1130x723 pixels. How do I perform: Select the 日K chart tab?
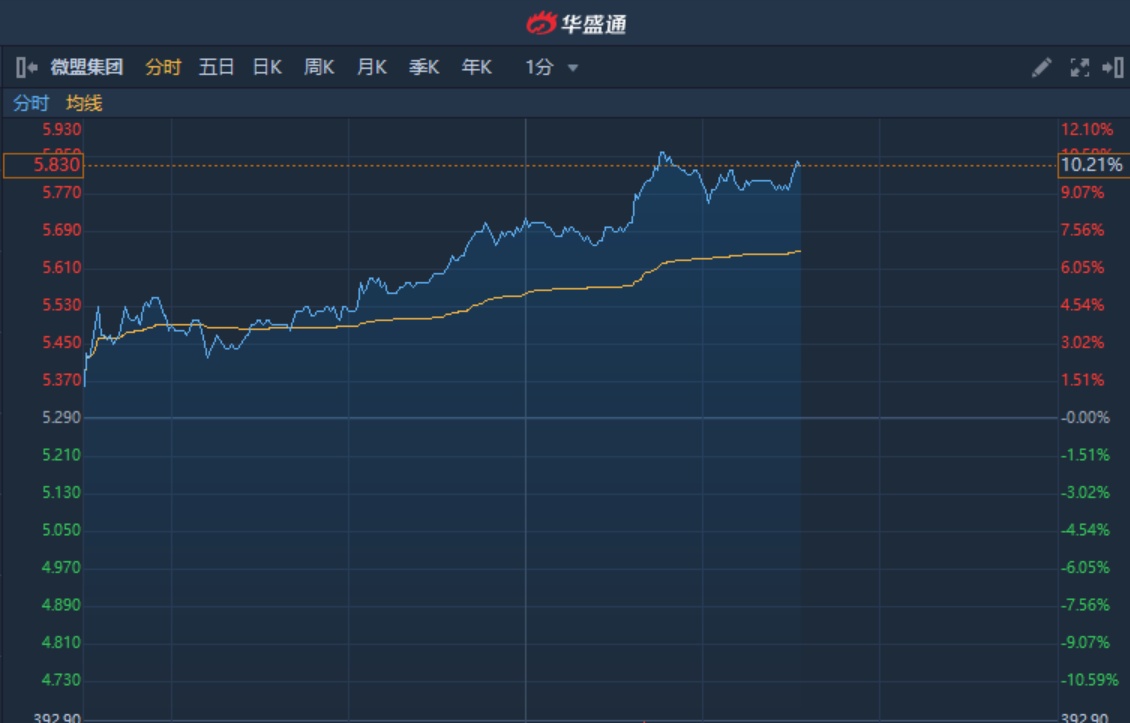pyautogui.click(x=267, y=68)
